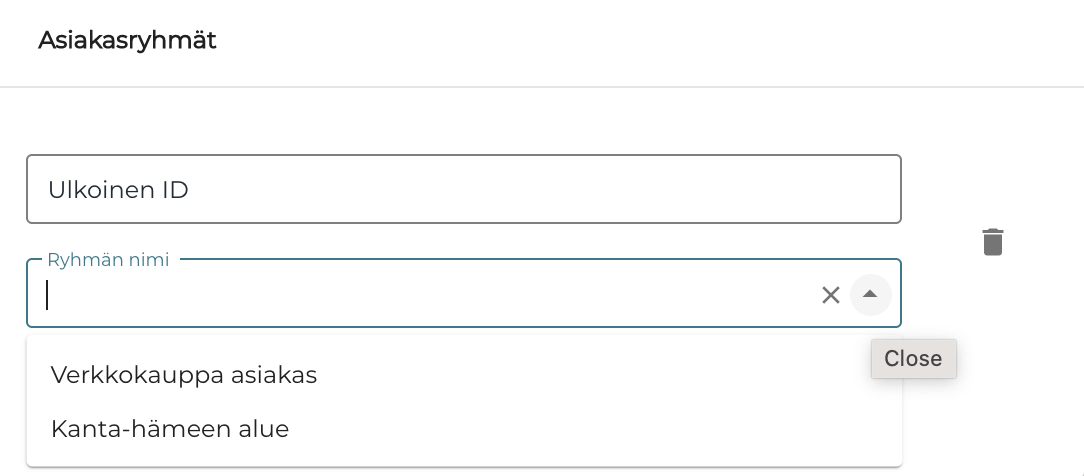This screenshot has width=1084, height=476.
Task: Collapse the Ryhmän nimi dropdown arrow
Action: click(870, 295)
